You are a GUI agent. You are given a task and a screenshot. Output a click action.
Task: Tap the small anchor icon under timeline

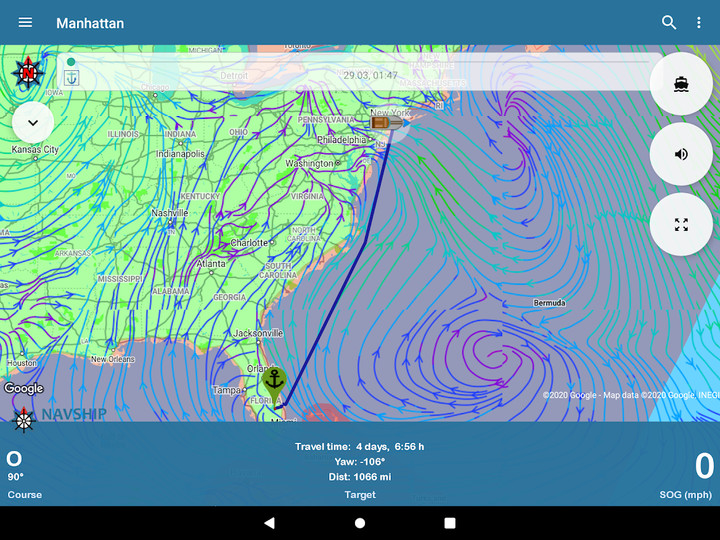click(x=71, y=78)
